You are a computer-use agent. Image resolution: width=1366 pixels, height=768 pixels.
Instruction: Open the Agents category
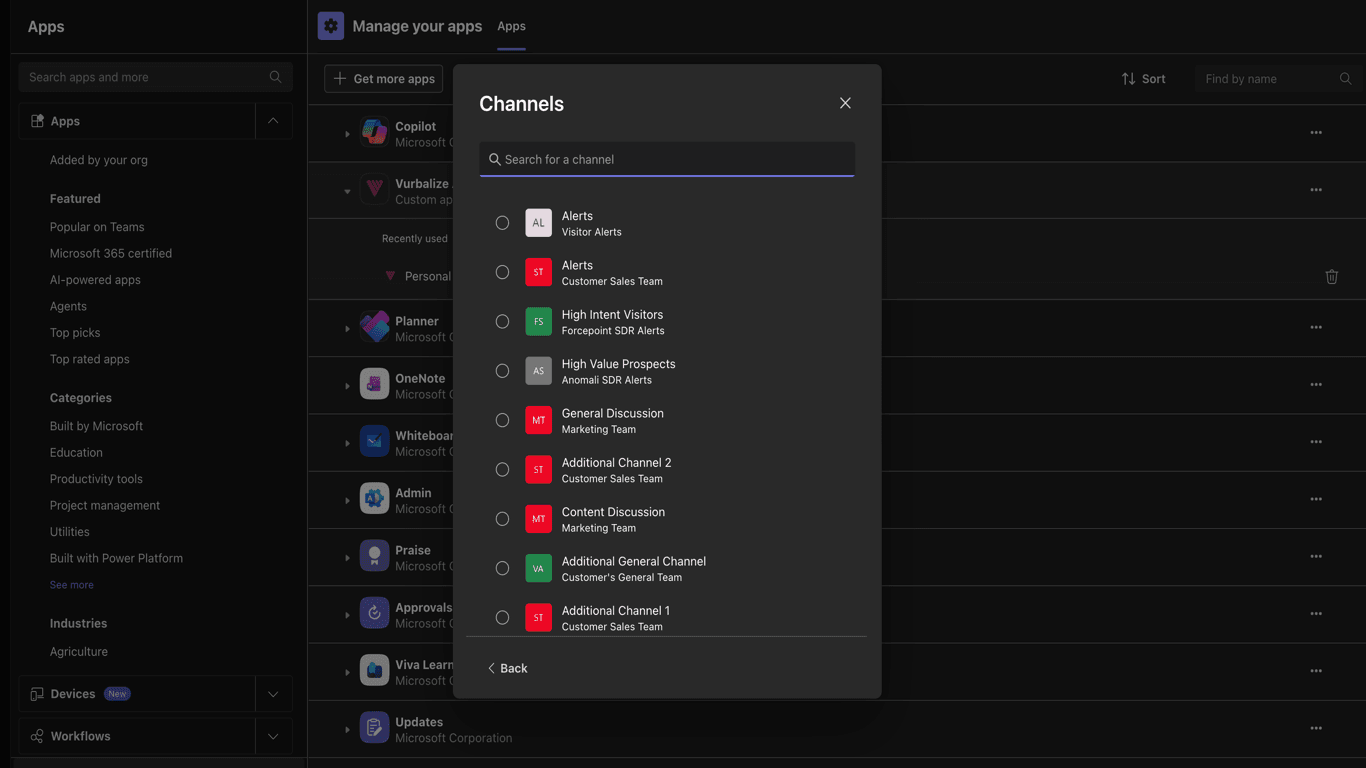tap(68, 306)
